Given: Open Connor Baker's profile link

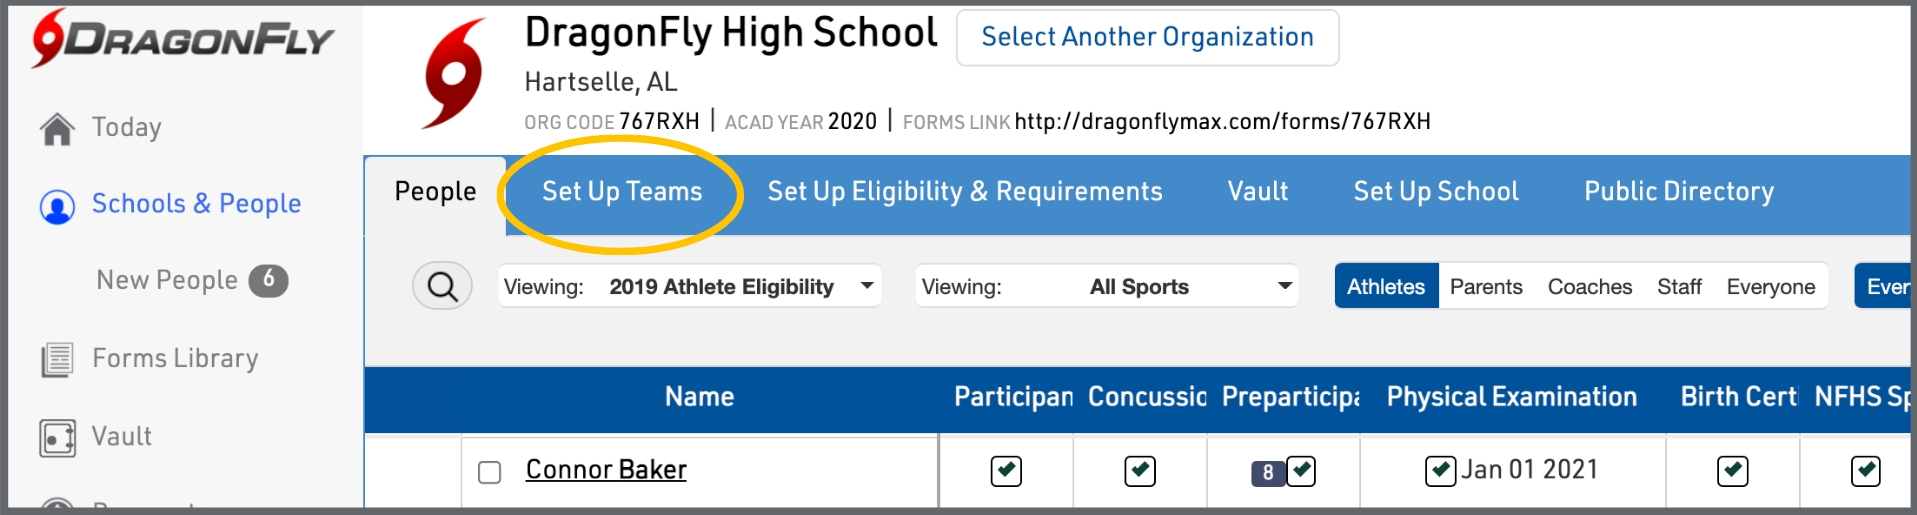Looking at the screenshot, I should pyautogui.click(x=606, y=470).
